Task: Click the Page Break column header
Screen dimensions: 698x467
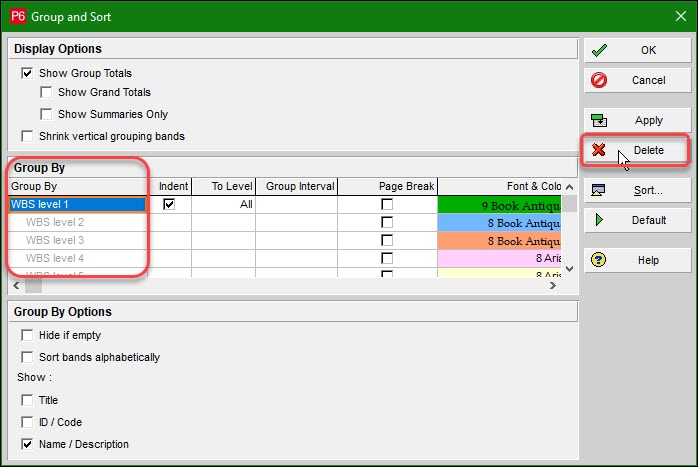Action: click(x=386, y=186)
